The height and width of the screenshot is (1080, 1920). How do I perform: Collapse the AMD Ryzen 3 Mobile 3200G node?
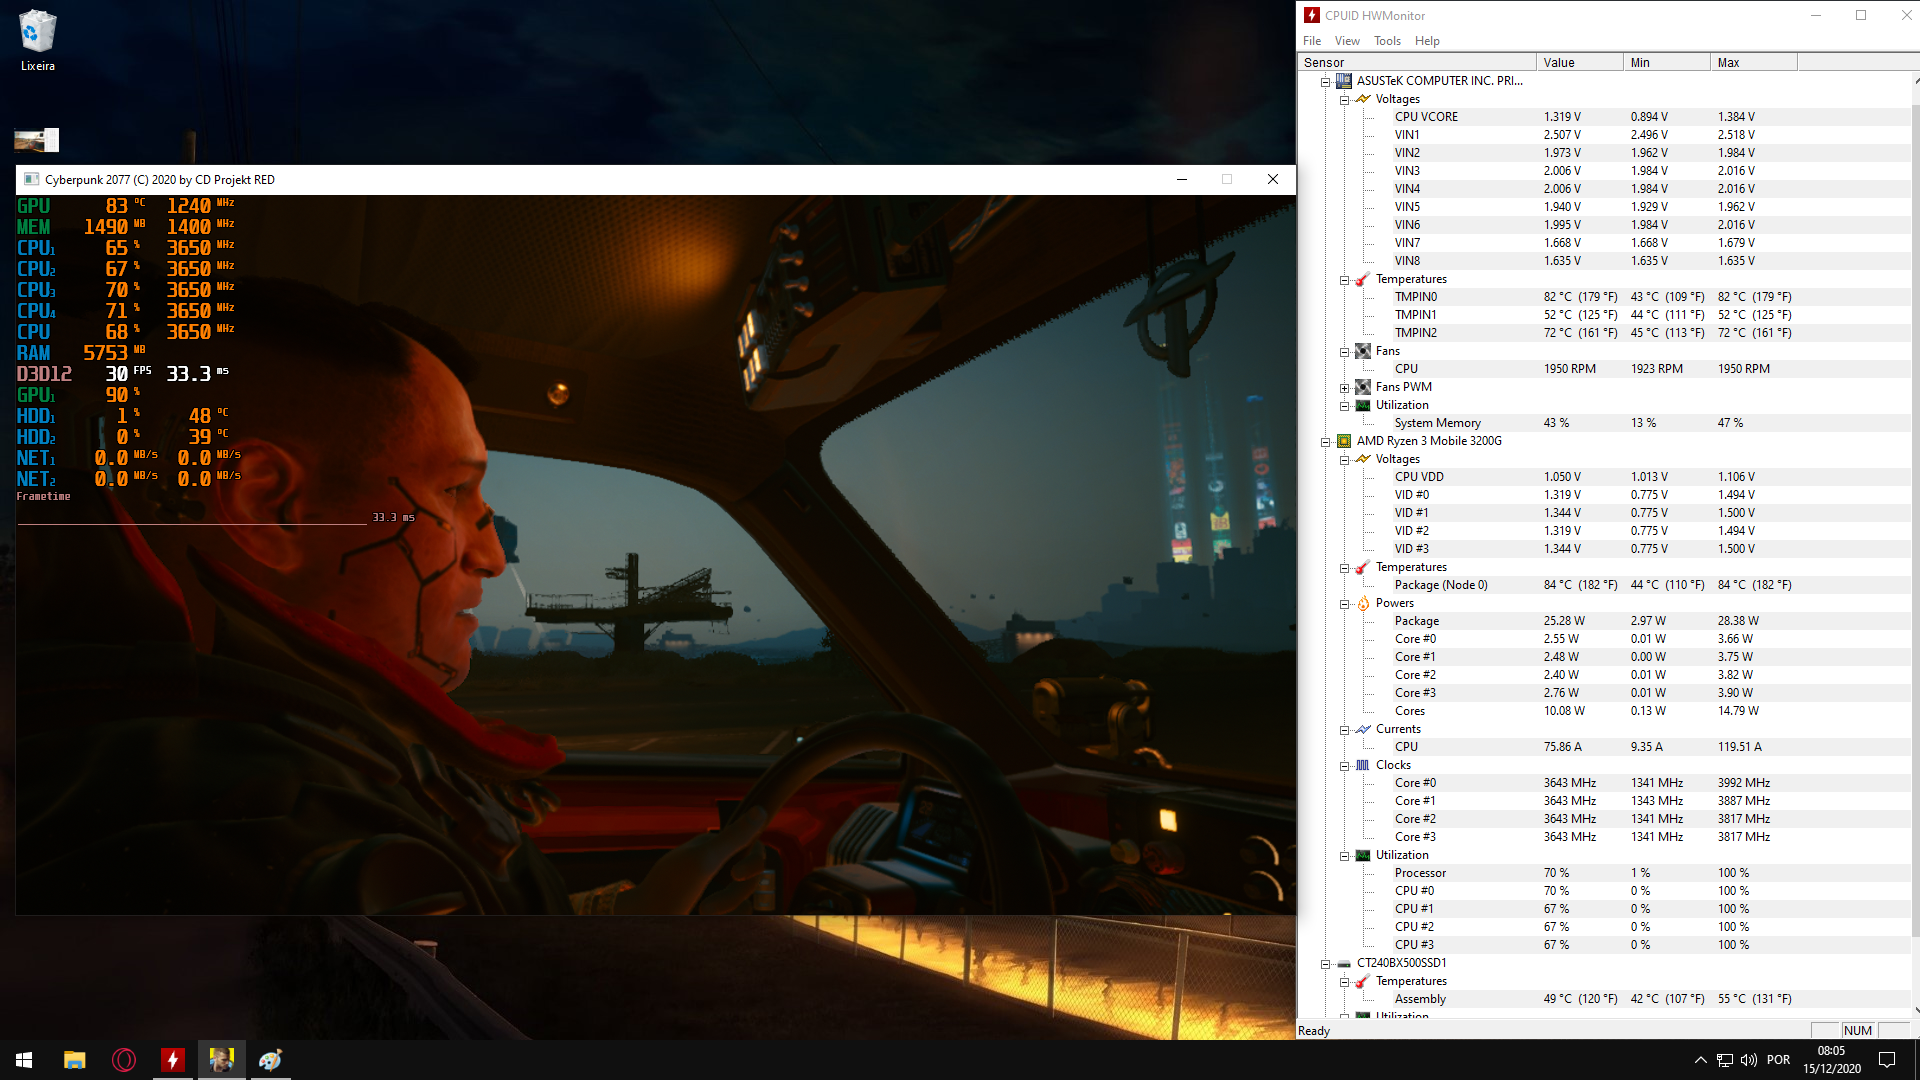(1325, 441)
